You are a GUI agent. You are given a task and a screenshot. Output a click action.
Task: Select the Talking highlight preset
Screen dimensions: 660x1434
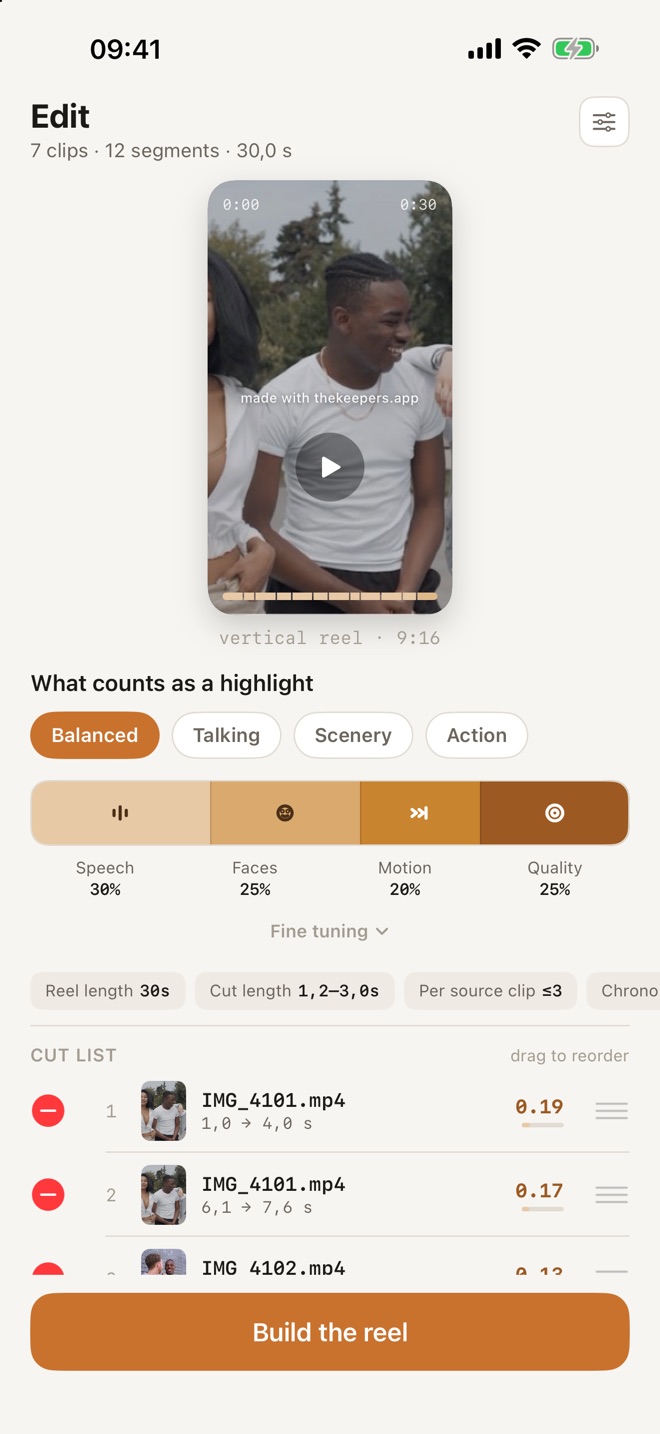[226, 735]
